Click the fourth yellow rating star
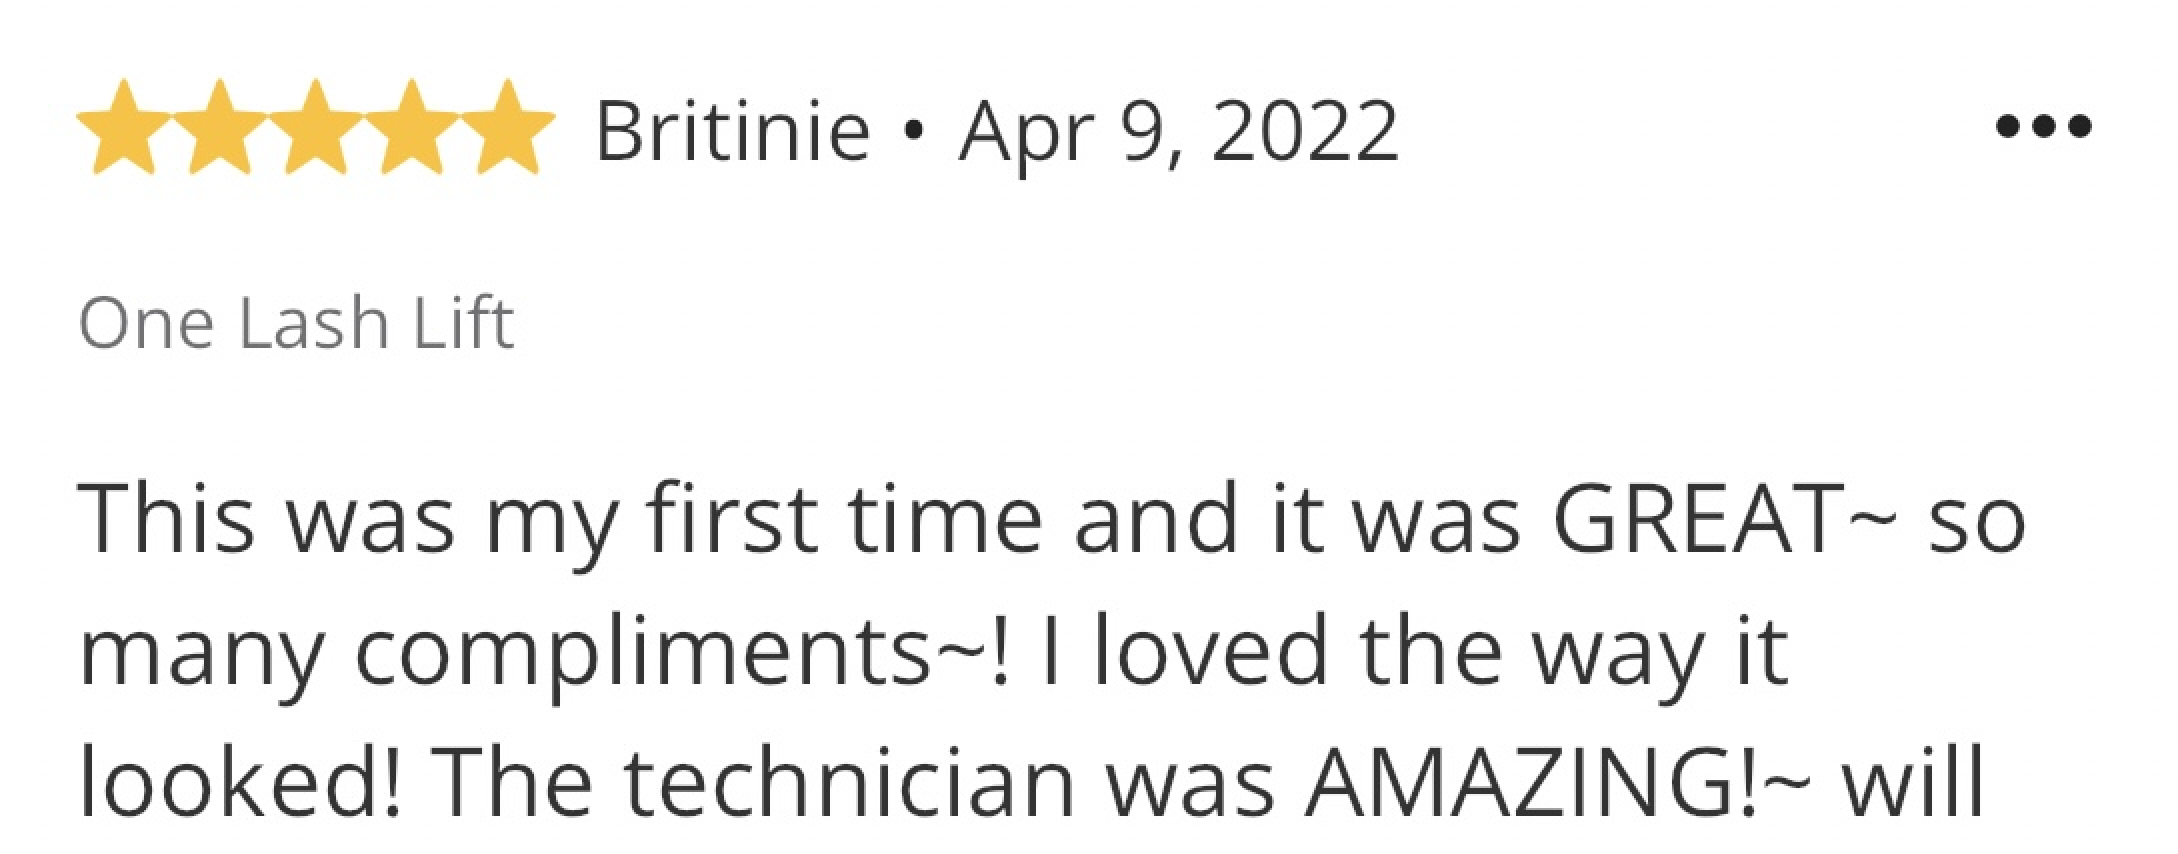The height and width of the screenshot is (854, 2178). coord(412,128)
